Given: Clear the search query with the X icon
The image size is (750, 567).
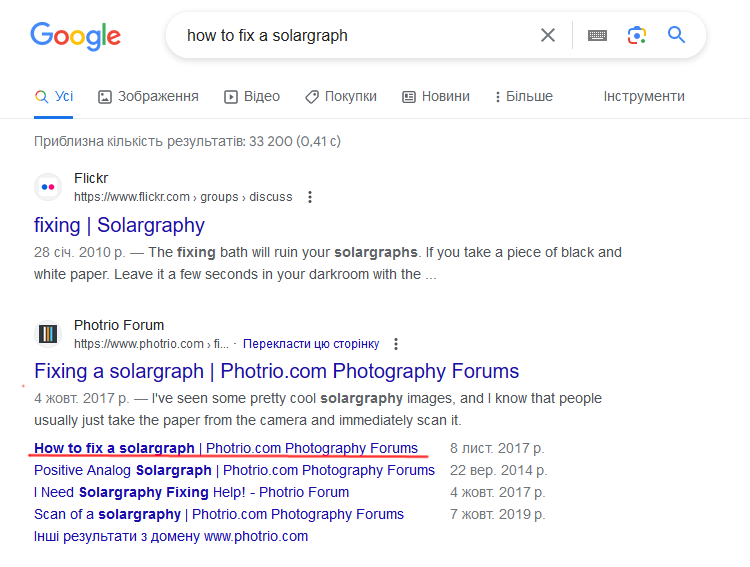Looking at the screenshot, I should [x=548, y=35].
